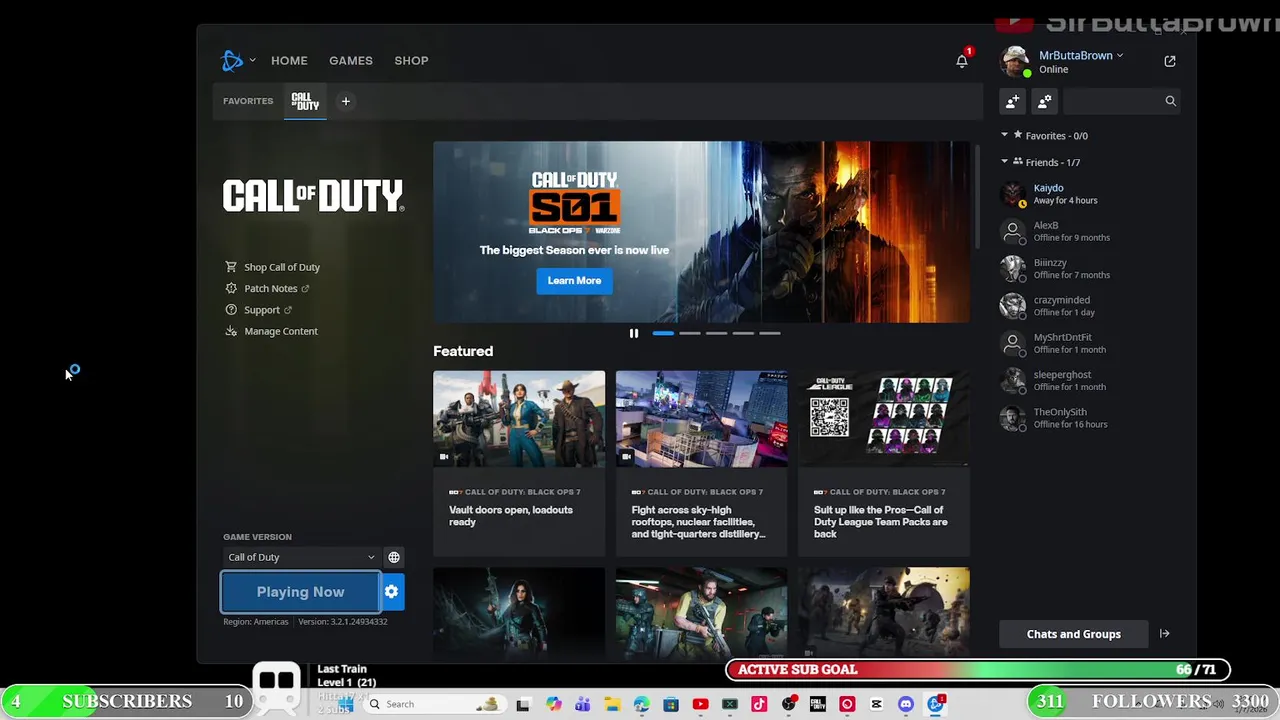Screen dimensions: 1280x720
Task: Open Microsoft Edge from taskbar
Action: pyautogui.click(x=641, y=704)
